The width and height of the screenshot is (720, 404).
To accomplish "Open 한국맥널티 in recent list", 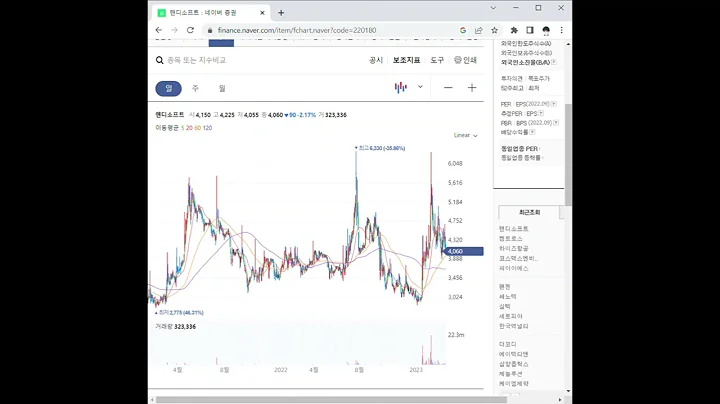I will [x=514, y=326].
